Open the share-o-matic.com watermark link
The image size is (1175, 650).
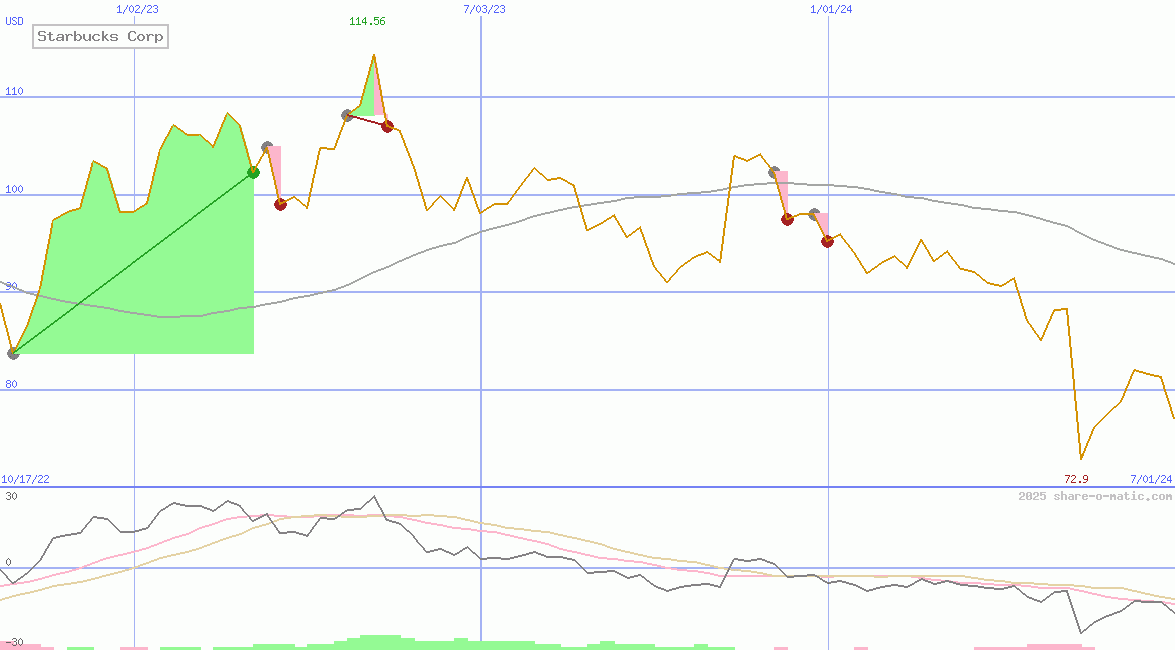pos(1095,496)
